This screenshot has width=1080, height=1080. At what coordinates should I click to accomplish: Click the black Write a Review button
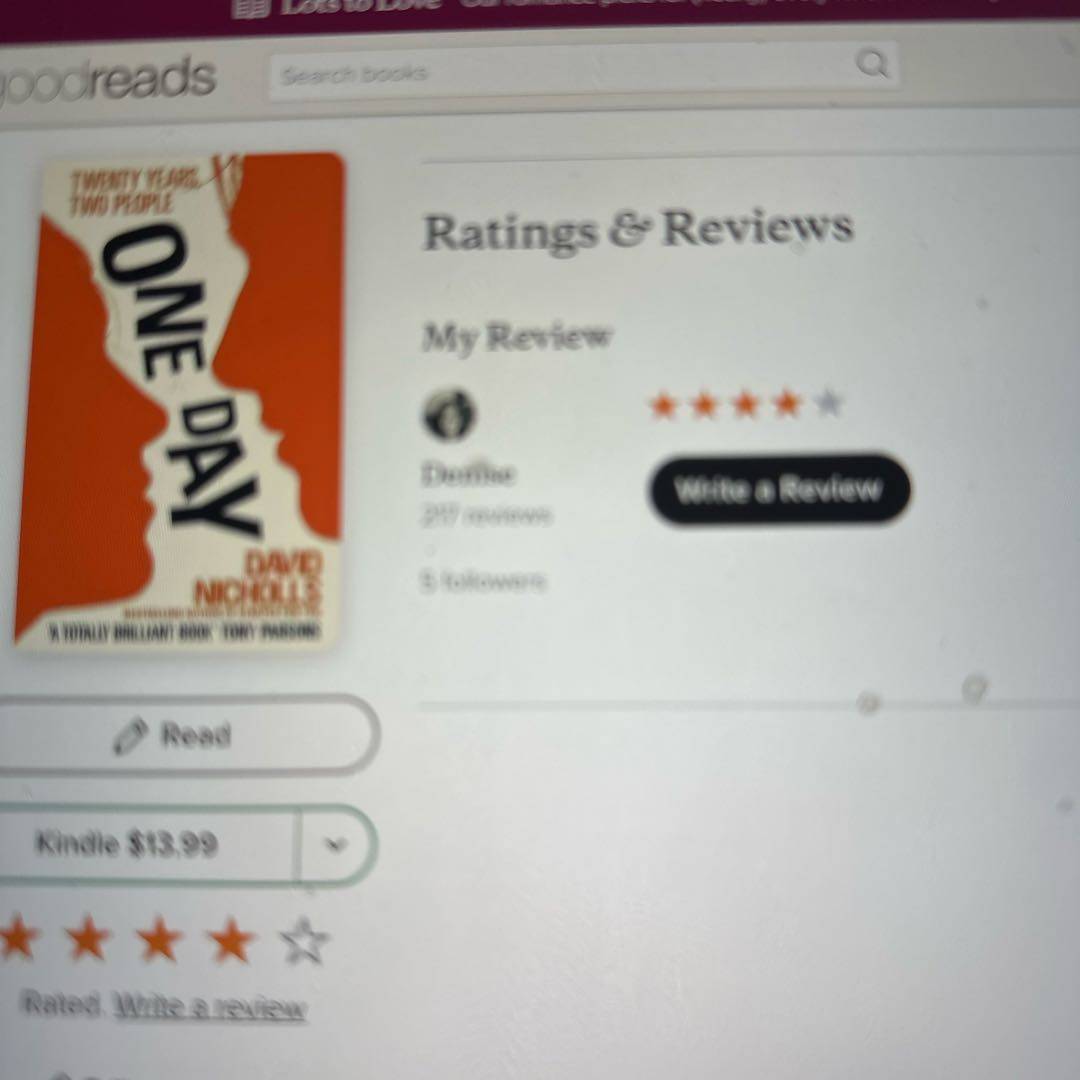coord(778,489)
